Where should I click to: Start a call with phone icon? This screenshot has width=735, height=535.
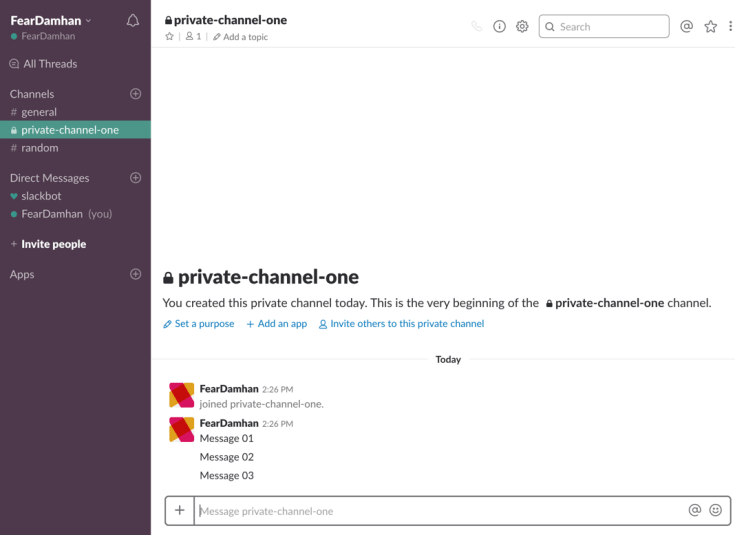[x=476, y=27]
